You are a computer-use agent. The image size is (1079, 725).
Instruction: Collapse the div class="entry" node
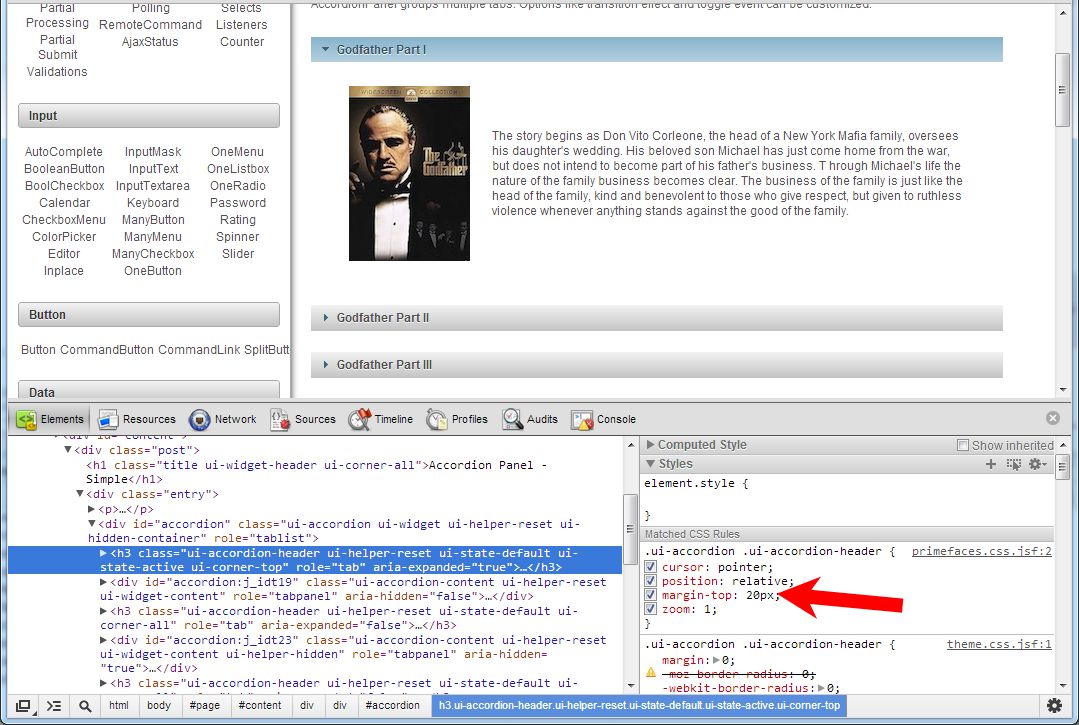80,494
